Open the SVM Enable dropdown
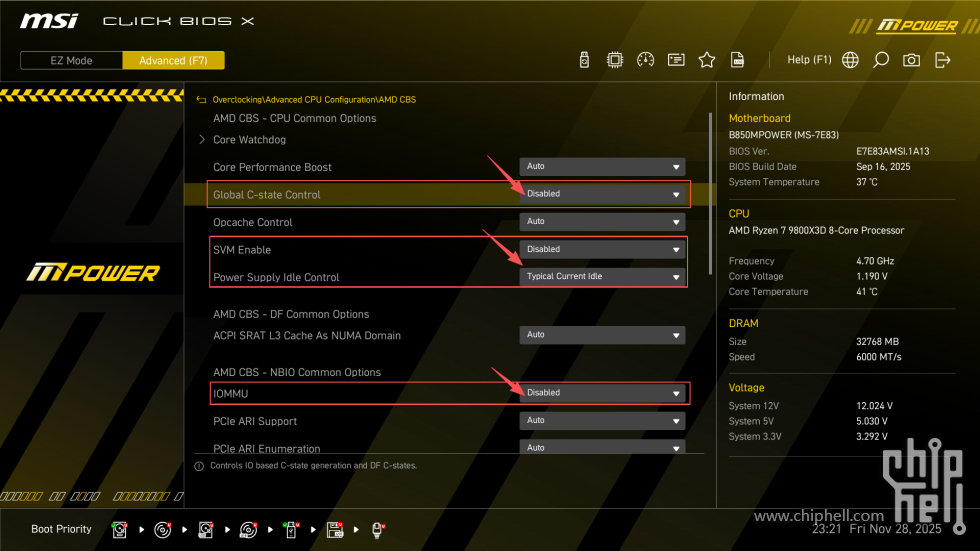 tap(603, 249)
